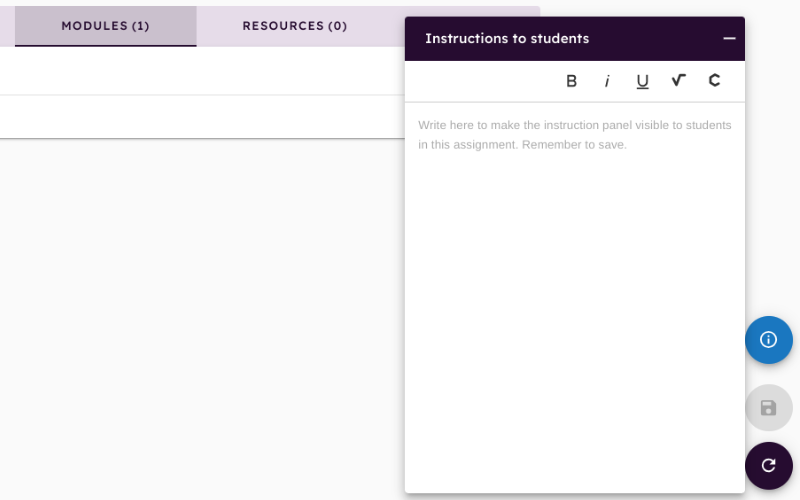Open the RESOURCES (0) tab

tap(295, 26)
